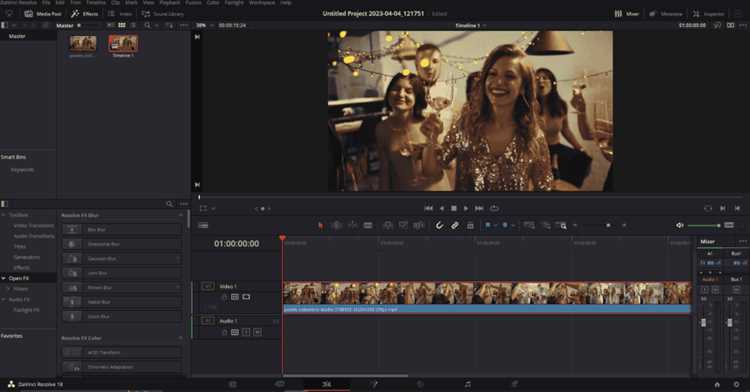Click the Detail Zoom icon
Viewport: 750px width, 392px height.
point(546,225)
